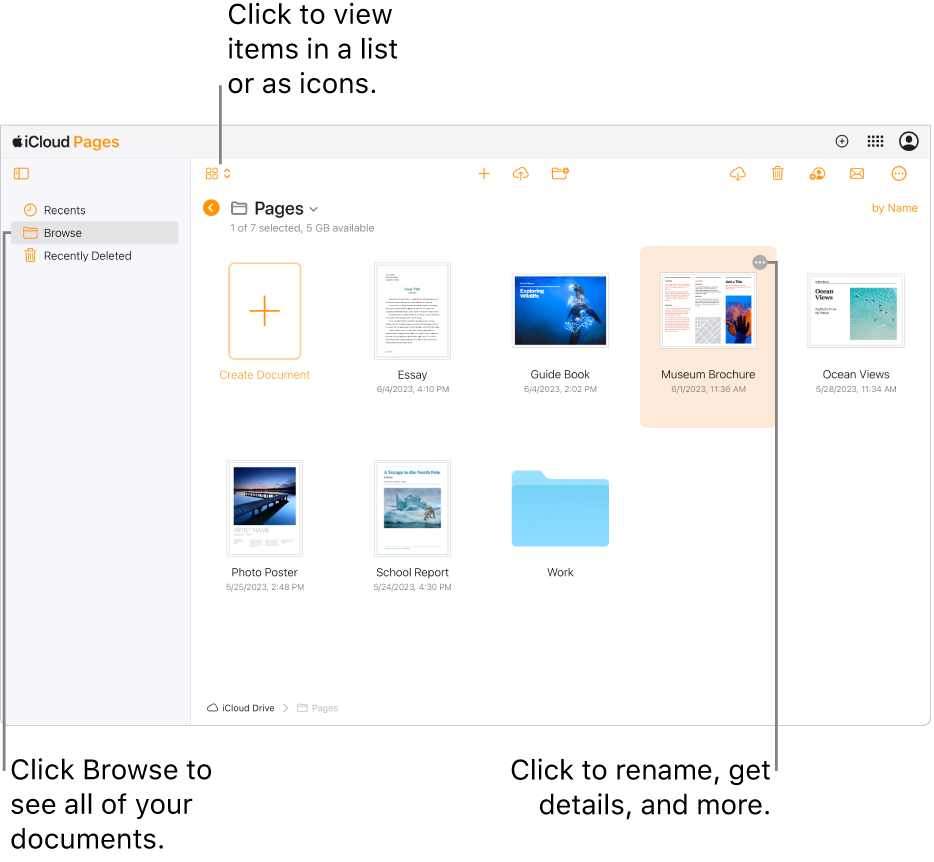Screen dimensions: 934x862
Task: Open the iCloud app launcher grid
Action: pyautogui.click(x=875, y=142)
